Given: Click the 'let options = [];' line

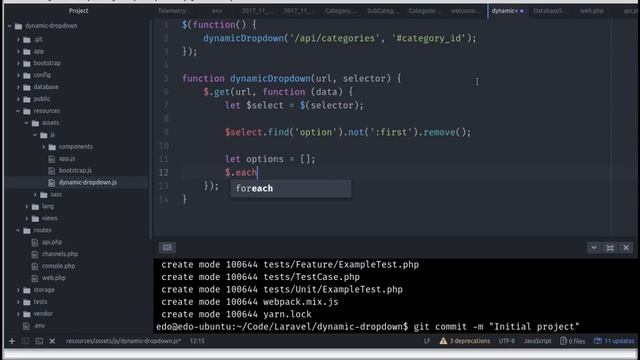Looking at the screenshot, I should (x=270, y=159).
